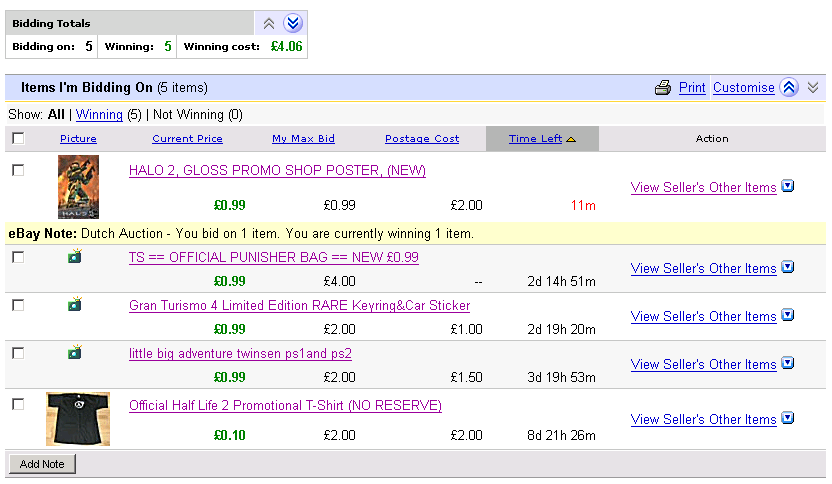Open the Halo 2 poster thumbnail image
The width and height of the screenshot is (832, 484).
(78, 188)
